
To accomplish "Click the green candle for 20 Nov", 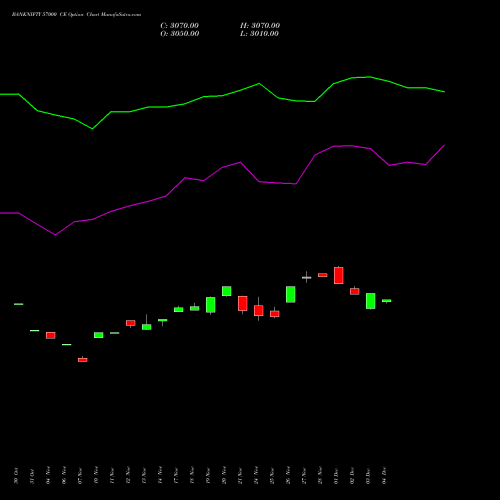I will click(227, 291).
